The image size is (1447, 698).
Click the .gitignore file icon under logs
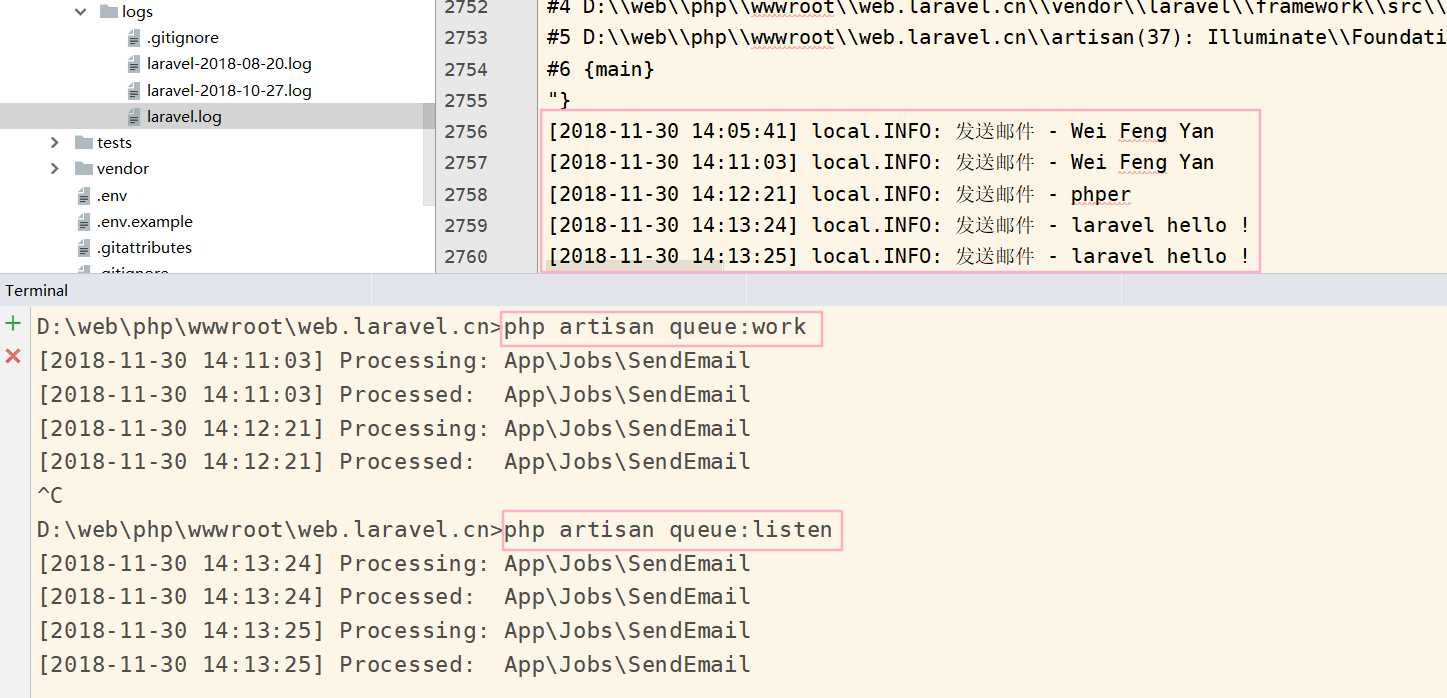pyautogui.click(x=134, y=38)
